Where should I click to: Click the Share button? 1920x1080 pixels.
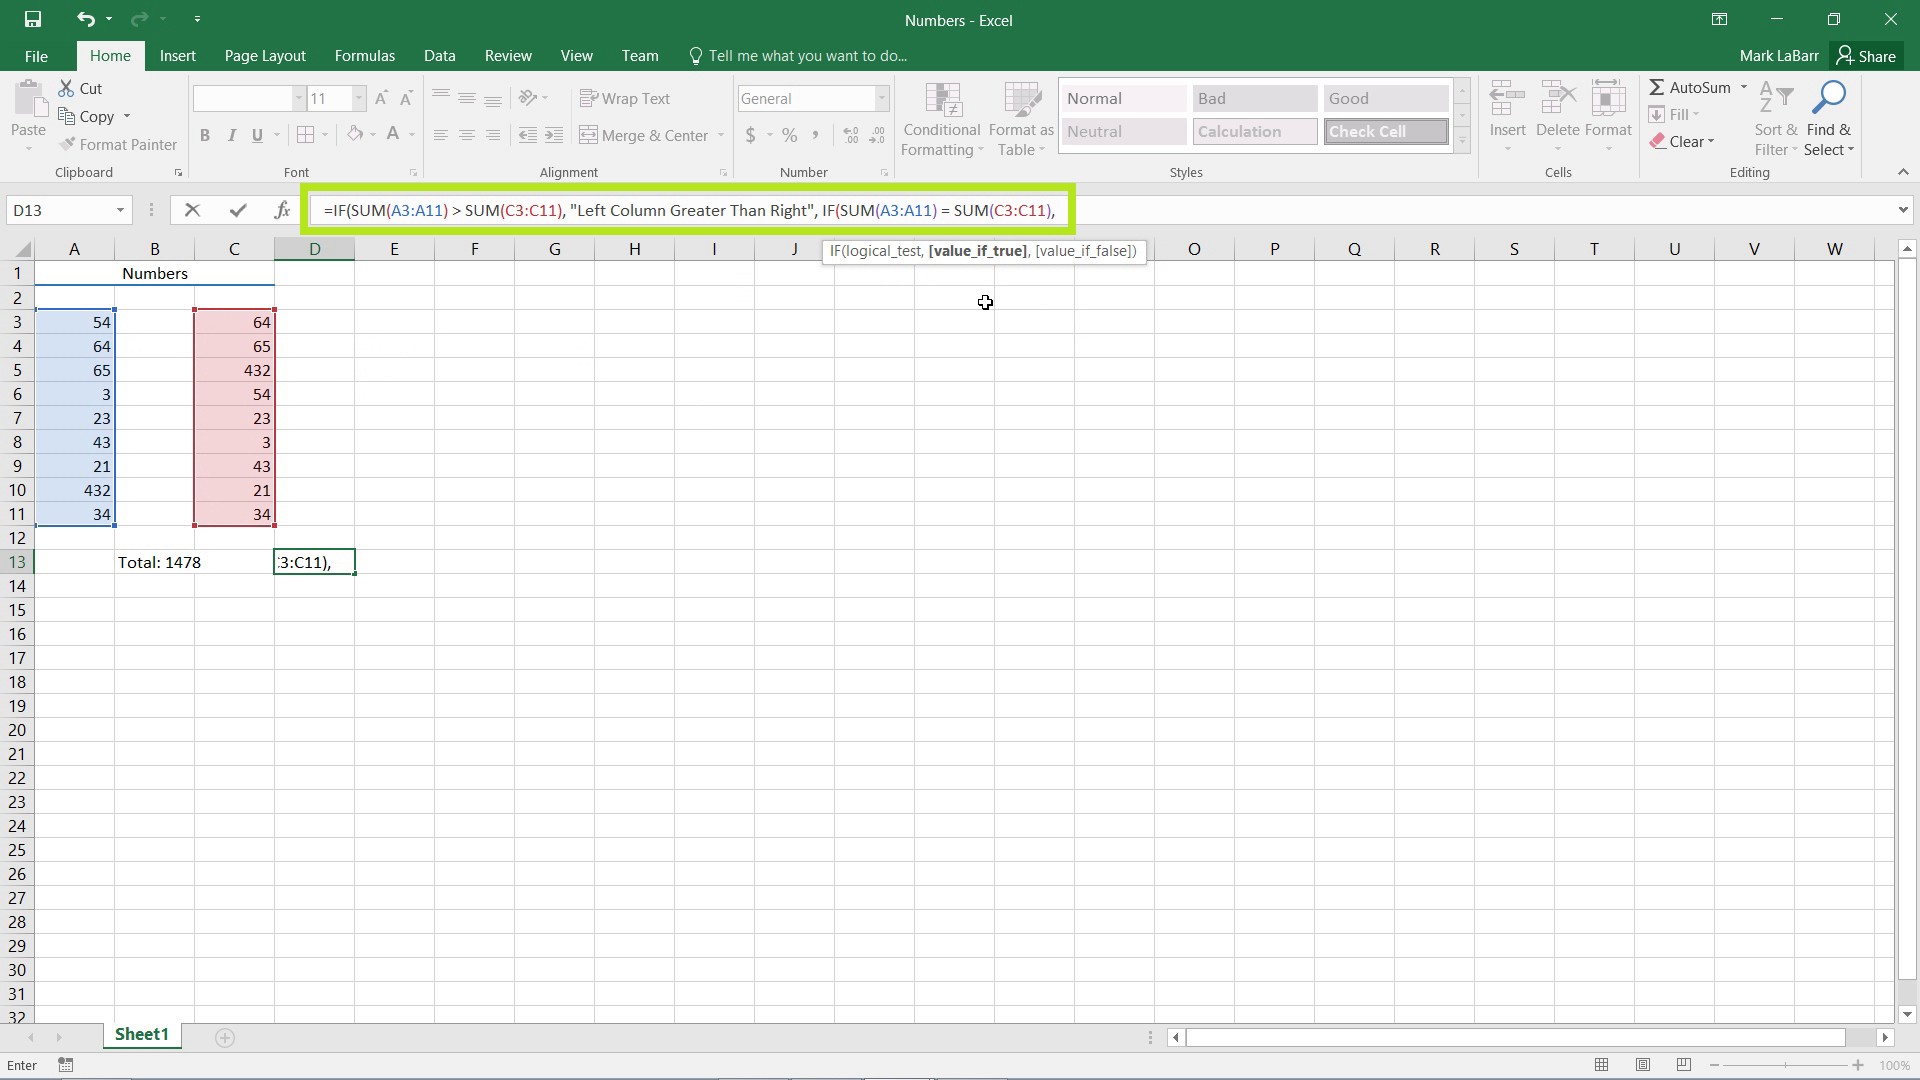(1869, 55)
